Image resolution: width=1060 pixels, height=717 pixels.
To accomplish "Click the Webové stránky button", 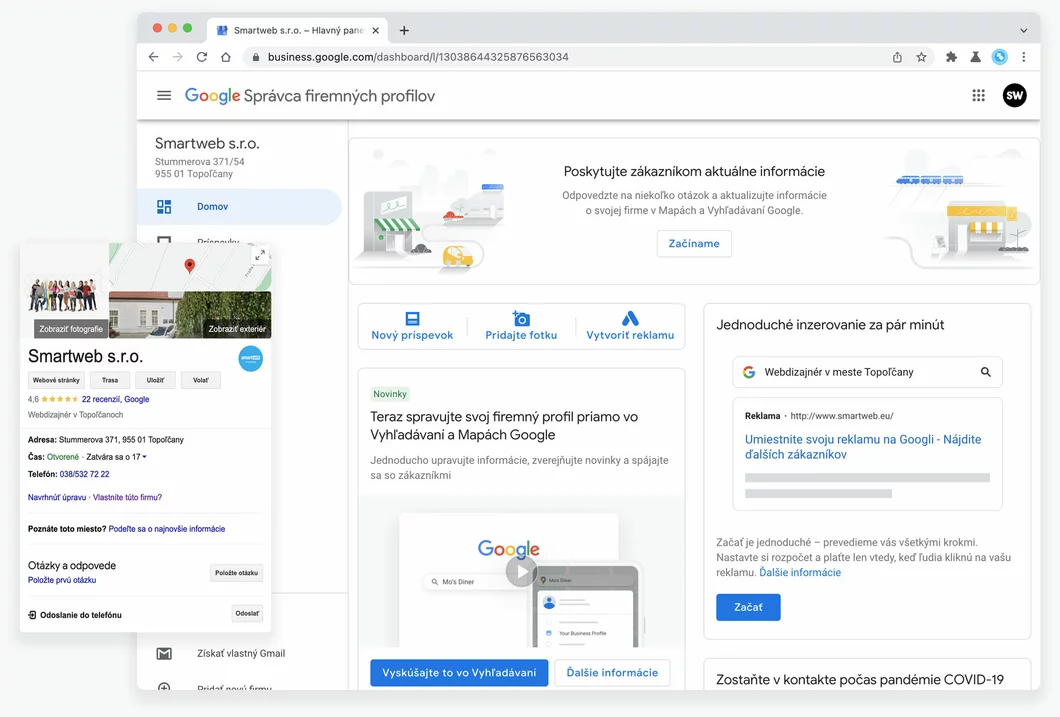I will (x=56, y=380).
